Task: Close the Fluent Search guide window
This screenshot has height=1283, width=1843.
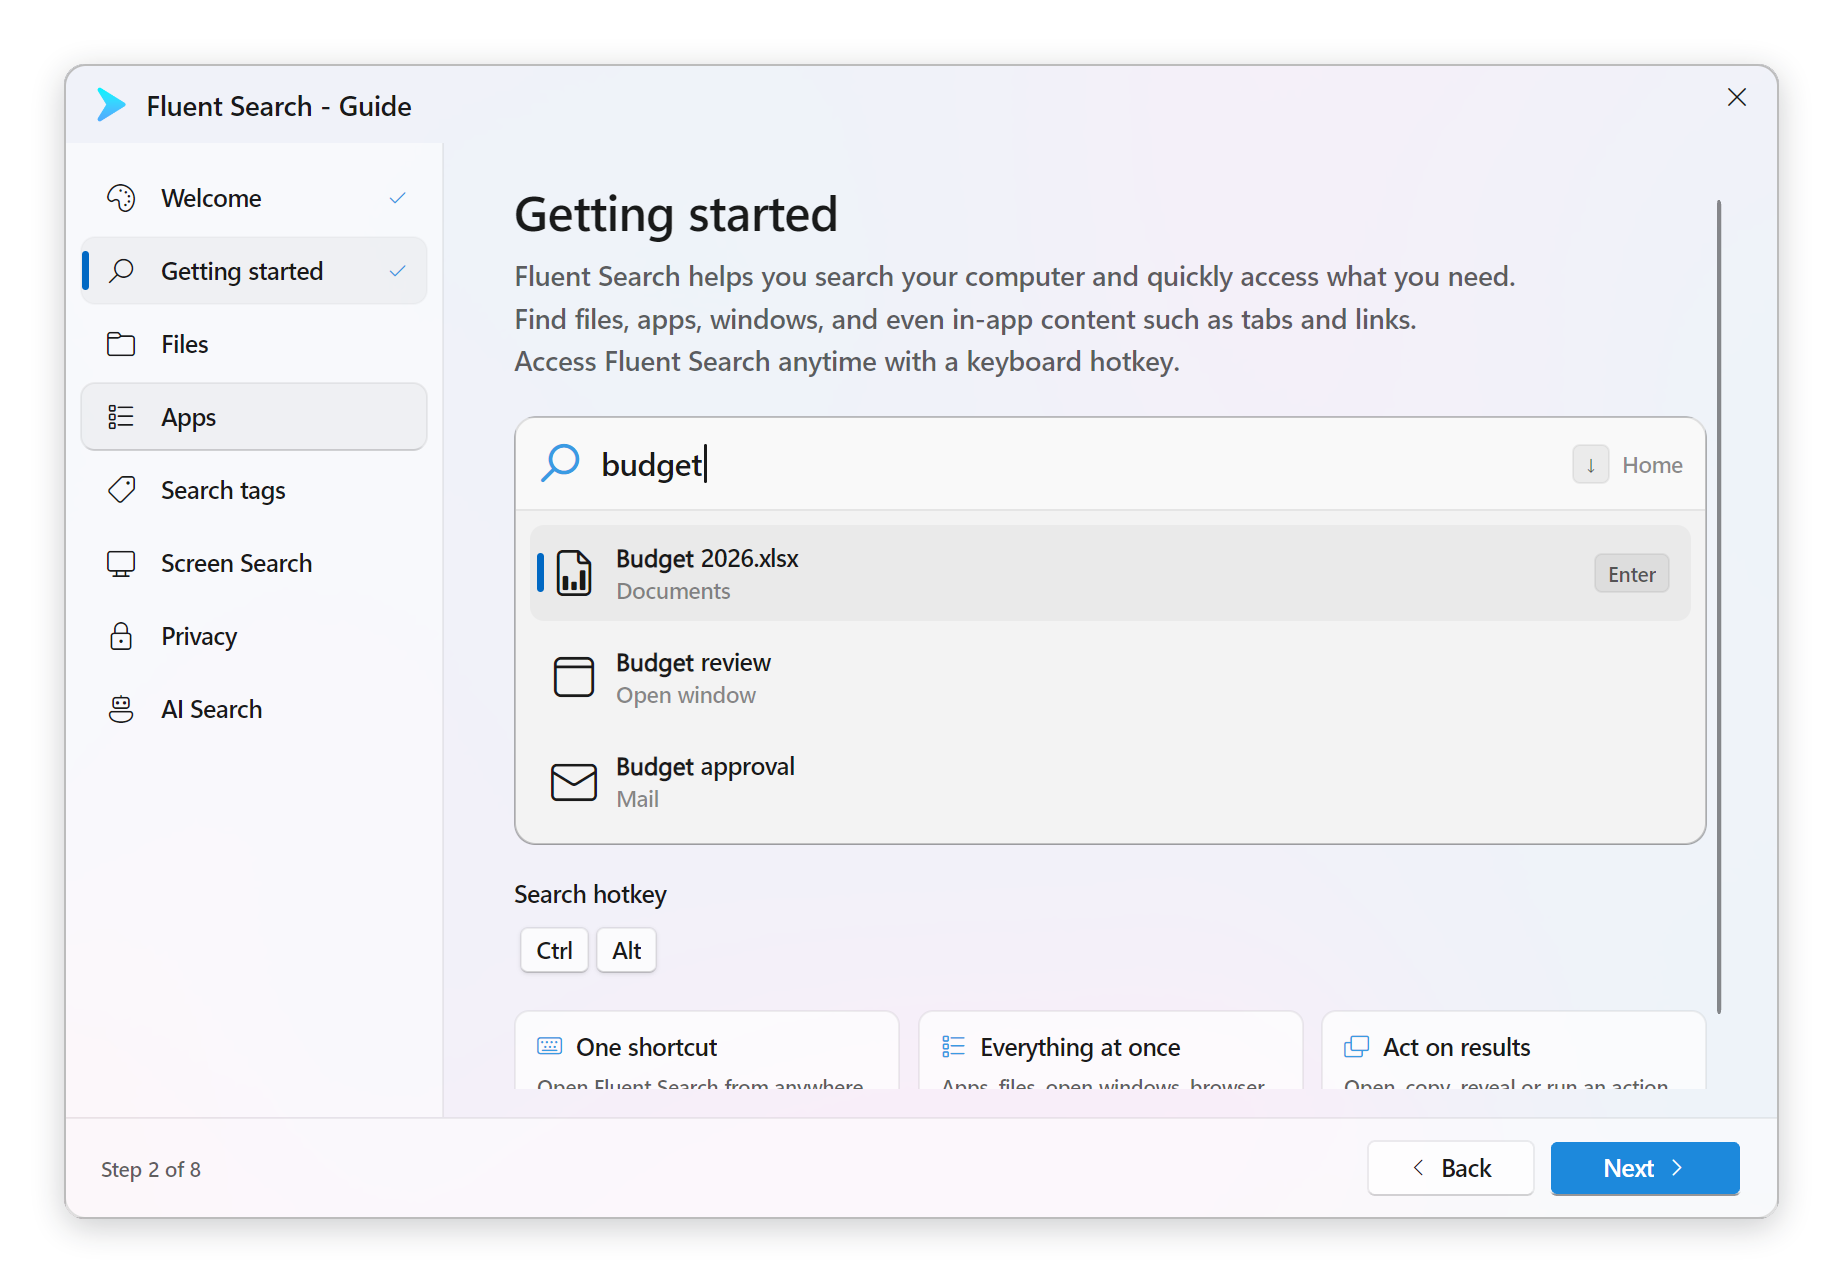Action: click(1737, 97)
